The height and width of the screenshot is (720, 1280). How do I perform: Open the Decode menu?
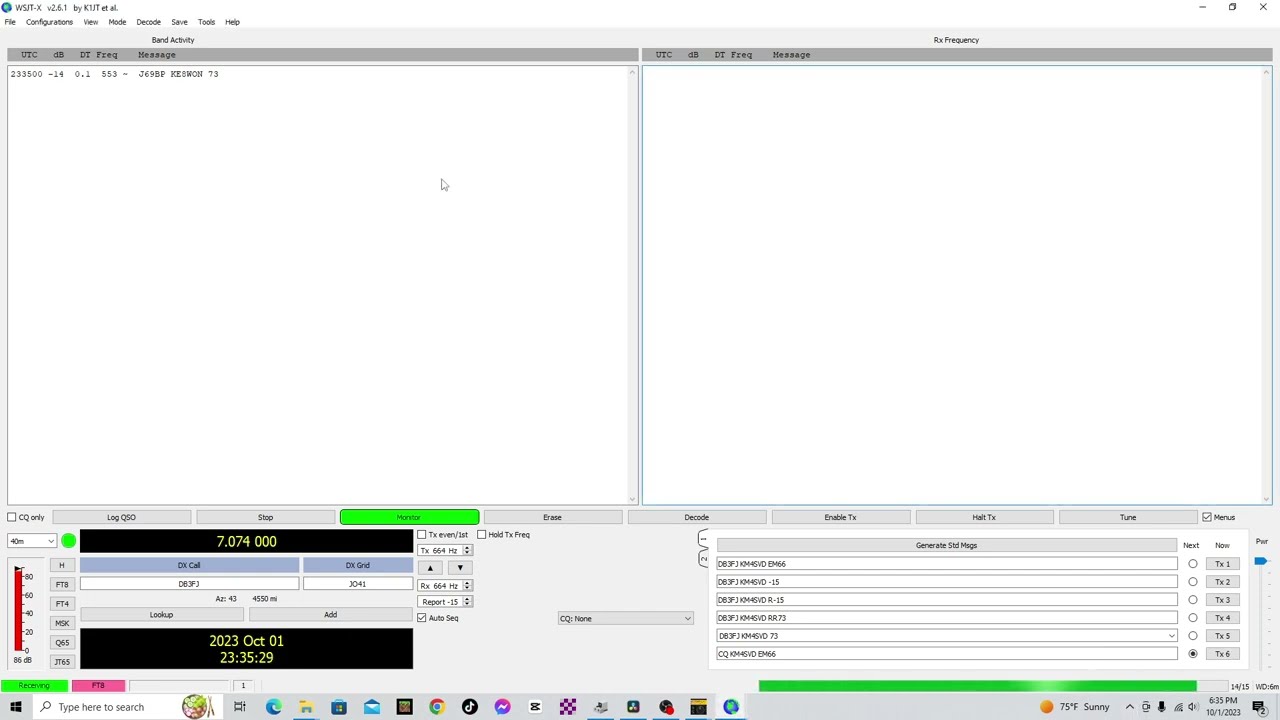coord(148,22)
